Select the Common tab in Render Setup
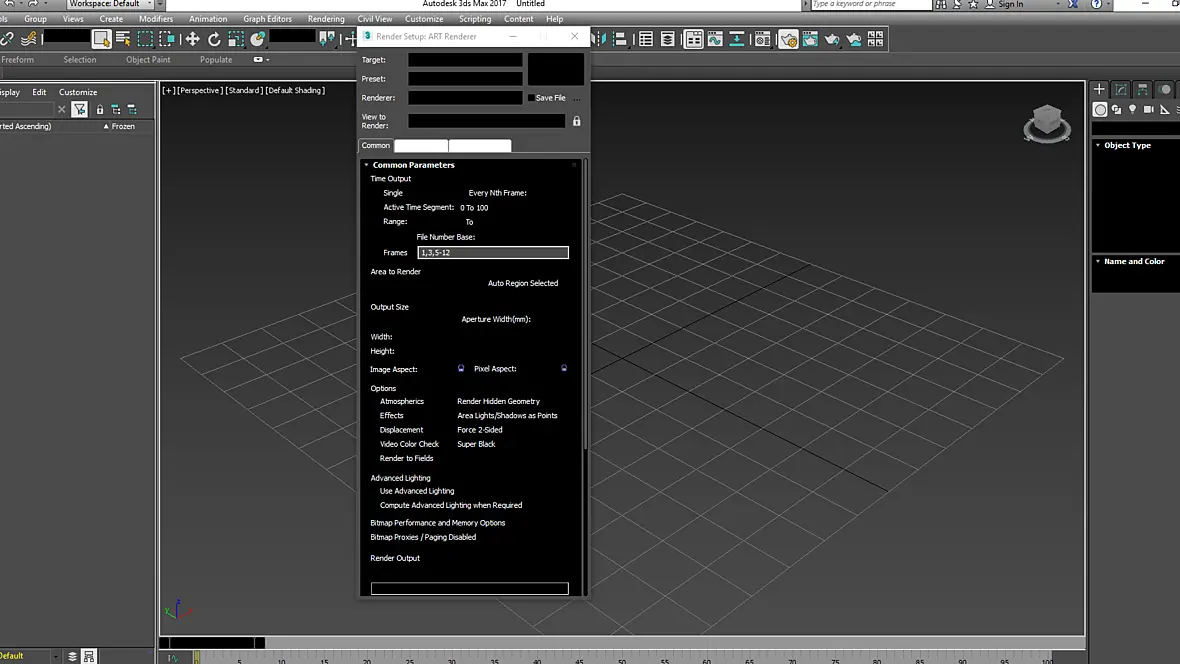 (x=376, y=145)
